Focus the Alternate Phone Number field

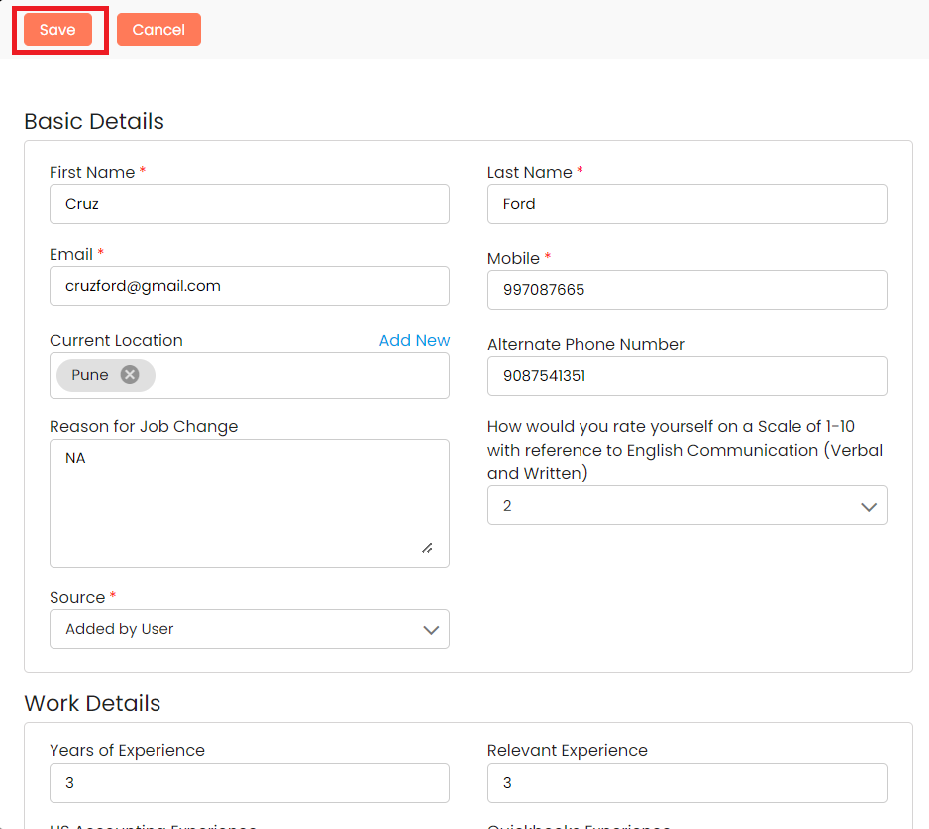pyautogui.click(x=687, y=376)
